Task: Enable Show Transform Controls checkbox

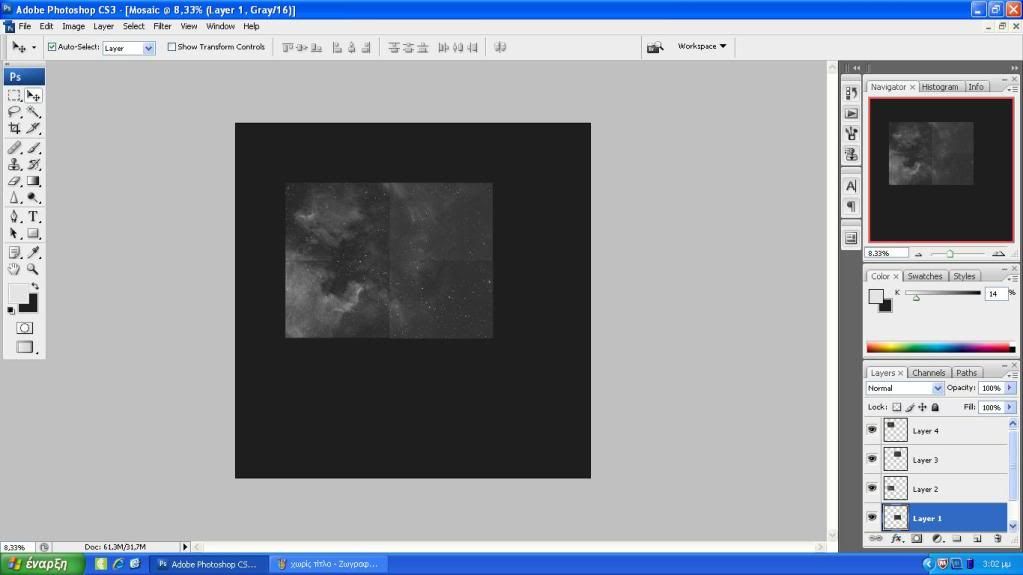Action: 172,47
